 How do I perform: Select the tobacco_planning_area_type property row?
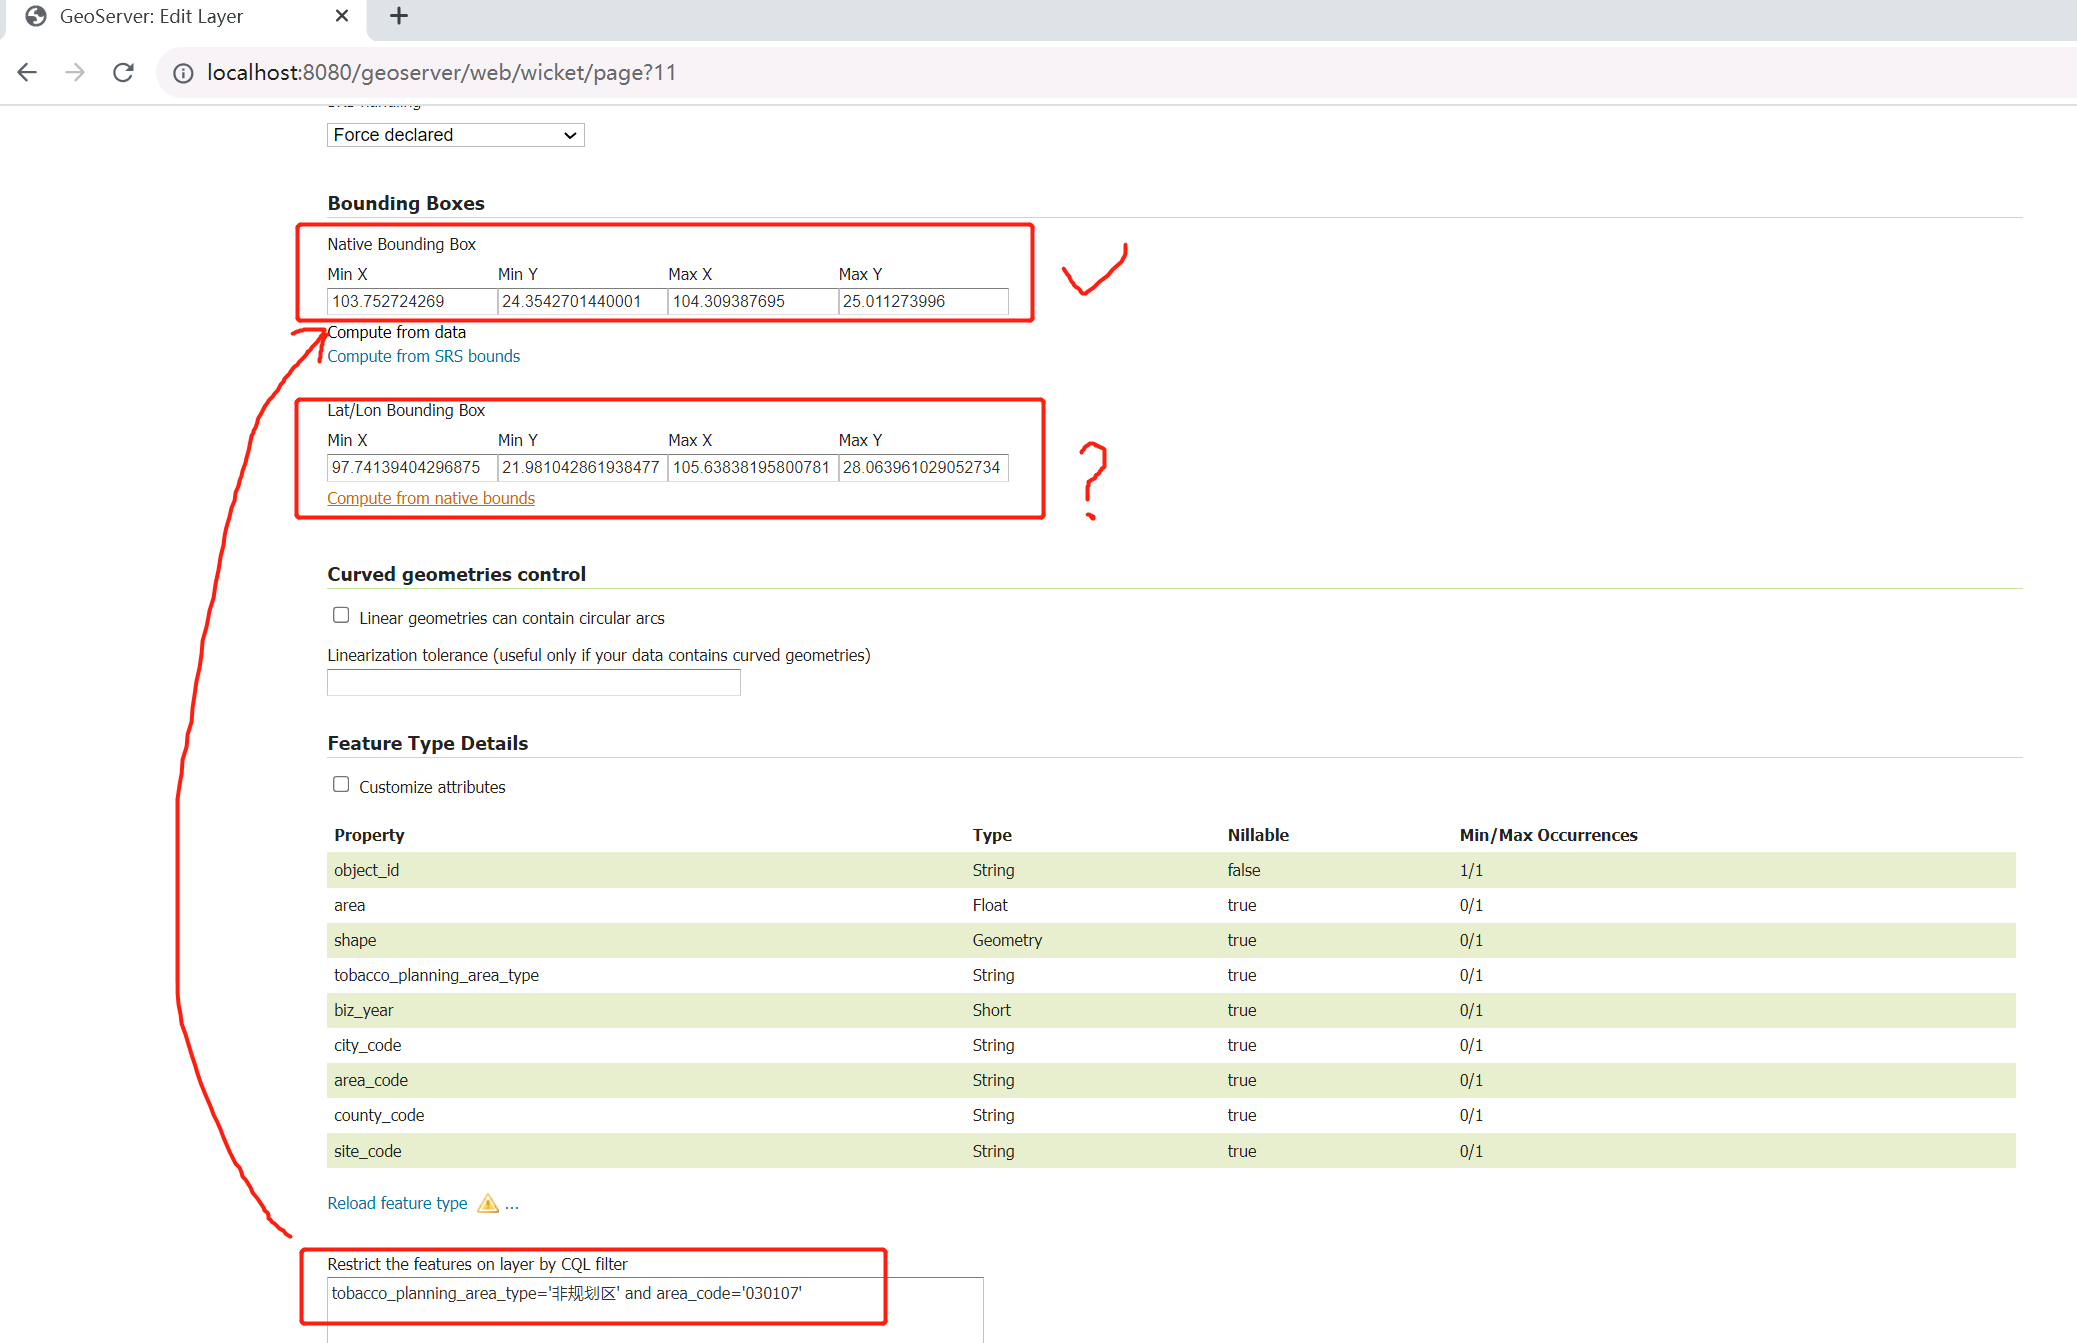click(1171, 975)
